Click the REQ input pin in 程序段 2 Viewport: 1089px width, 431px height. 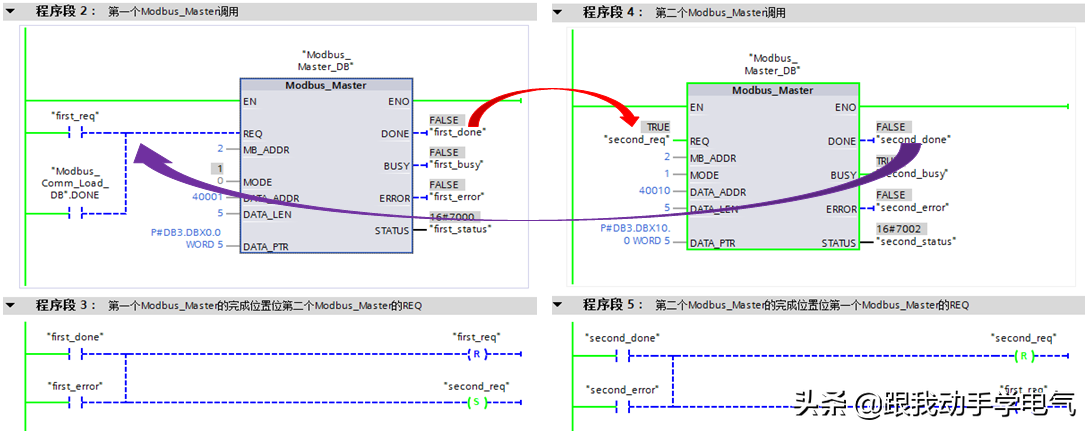pyautogui.click(x=253, y=133)
